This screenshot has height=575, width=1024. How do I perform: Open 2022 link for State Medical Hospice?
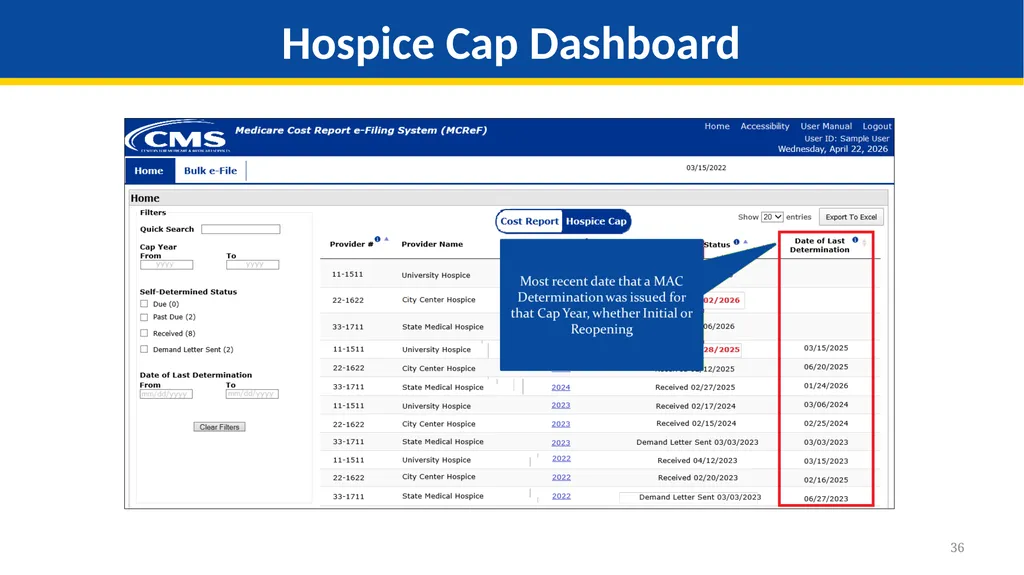pos(561,497)
